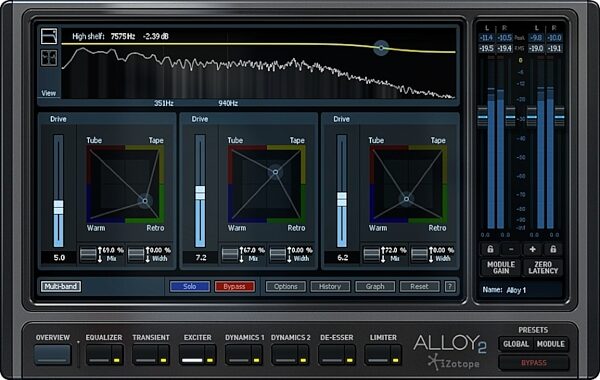Click the 7575Hz high shelf frequency readout
This screenshot has width=600, height=380.
(123, 36)
